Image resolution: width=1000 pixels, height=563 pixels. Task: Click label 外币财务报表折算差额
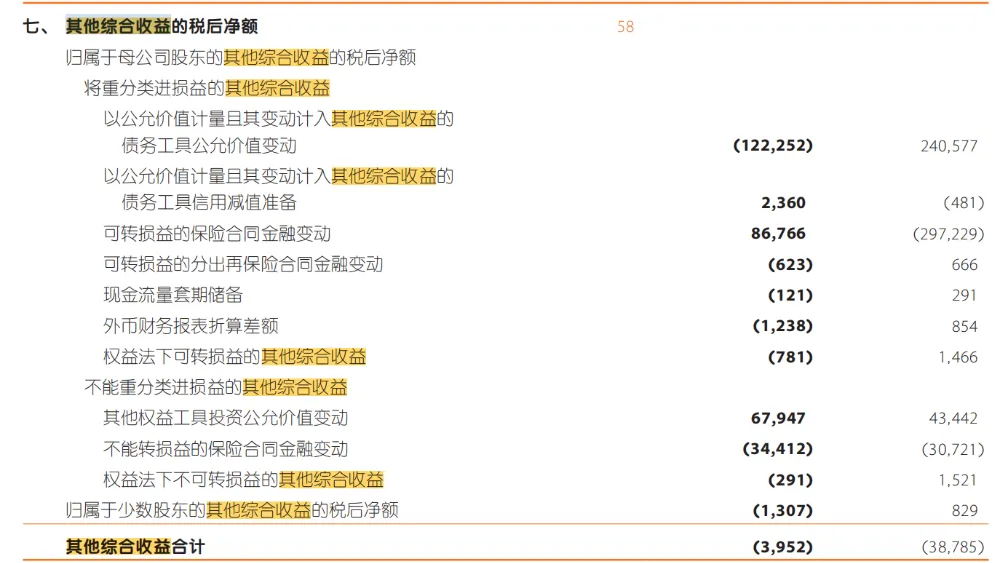[191, 326]
